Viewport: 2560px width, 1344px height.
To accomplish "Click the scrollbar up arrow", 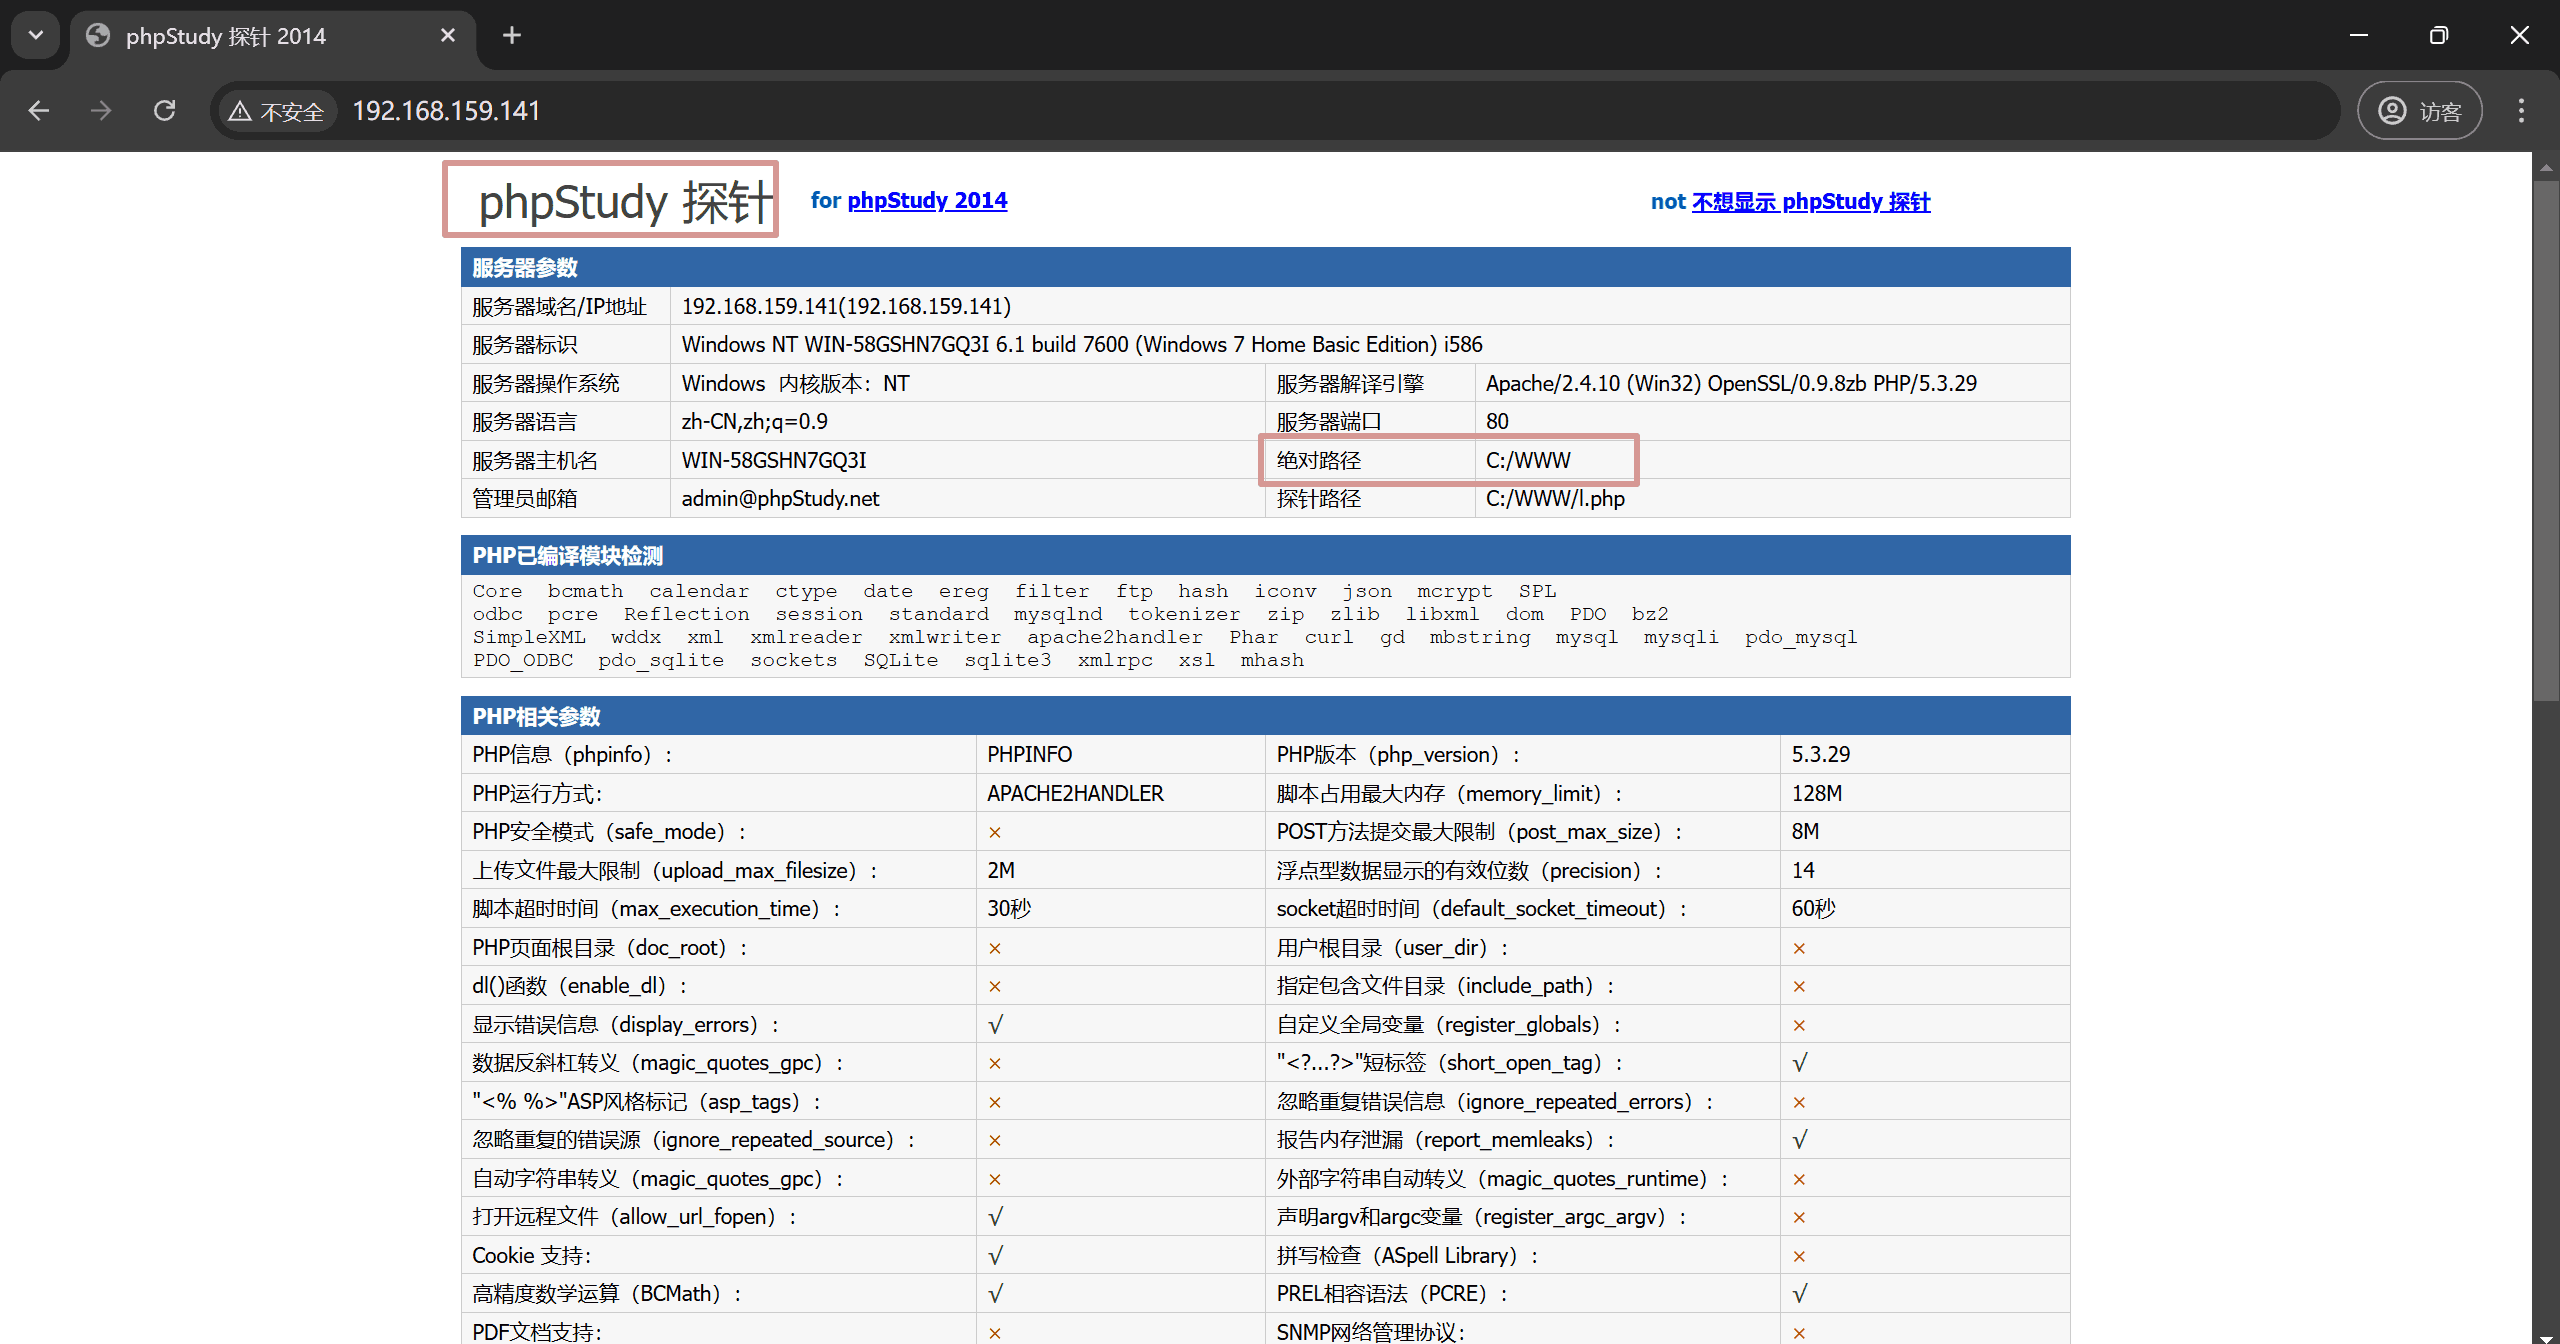I will pyautogui.click(x=2546, y=165).
